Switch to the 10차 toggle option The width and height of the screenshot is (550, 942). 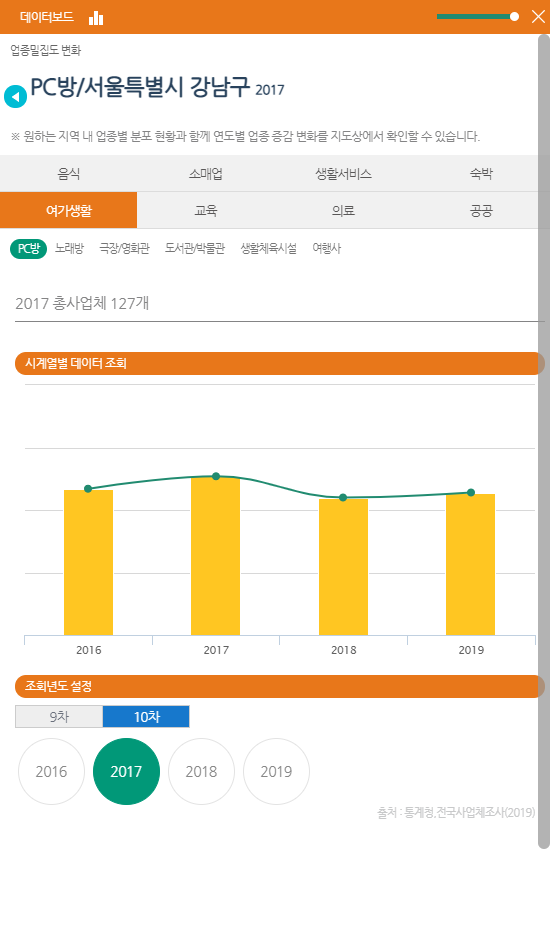click(x=146, y=717)
